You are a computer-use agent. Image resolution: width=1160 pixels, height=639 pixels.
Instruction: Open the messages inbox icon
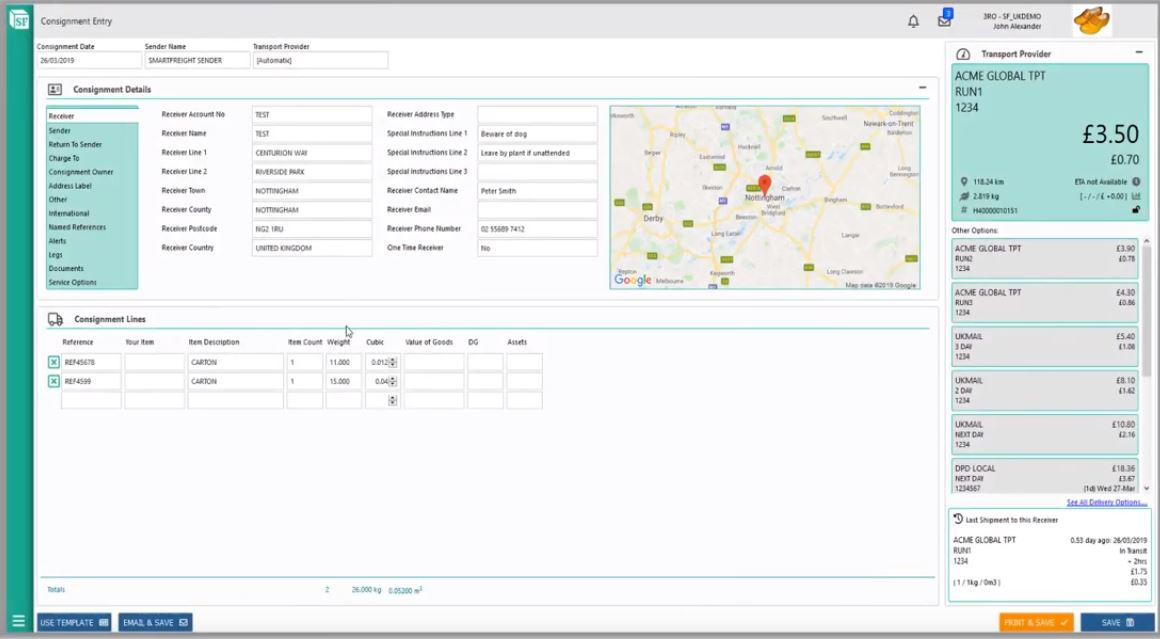(x=945, y=19)
